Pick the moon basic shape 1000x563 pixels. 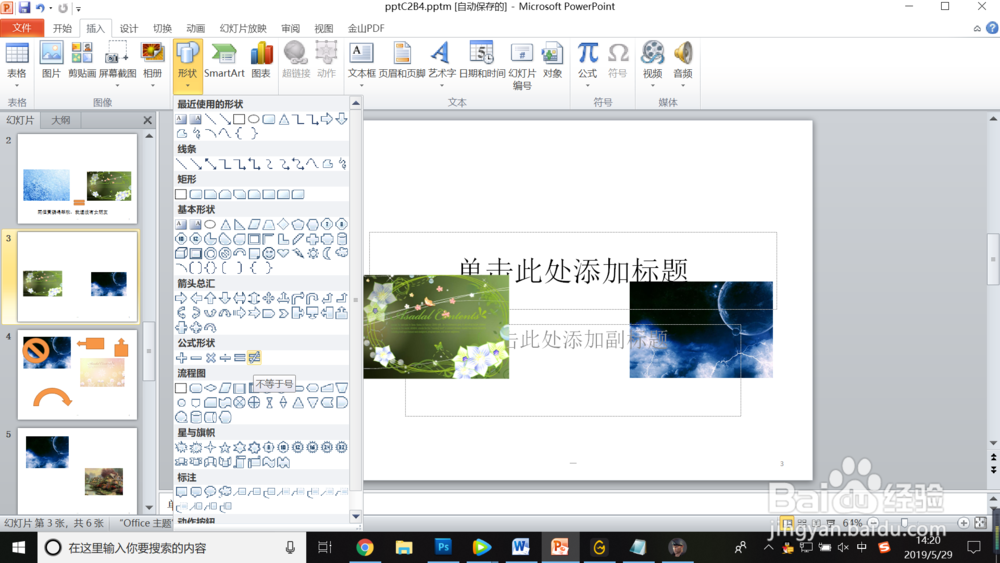(x=327, y=253)
